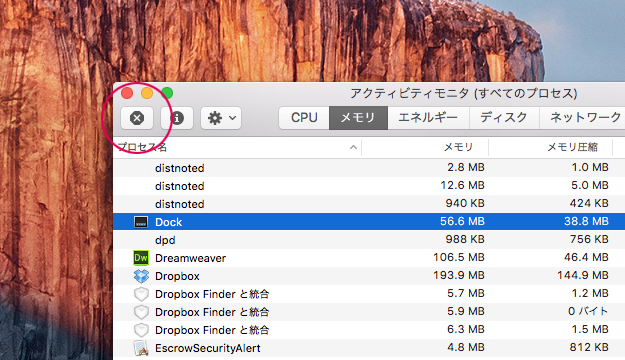Screen dimensions: 625x360
Task: Click the icon of Dropbox Finder row with 5.9 MB
Action: pyautogui.click(x=141, y=312)
